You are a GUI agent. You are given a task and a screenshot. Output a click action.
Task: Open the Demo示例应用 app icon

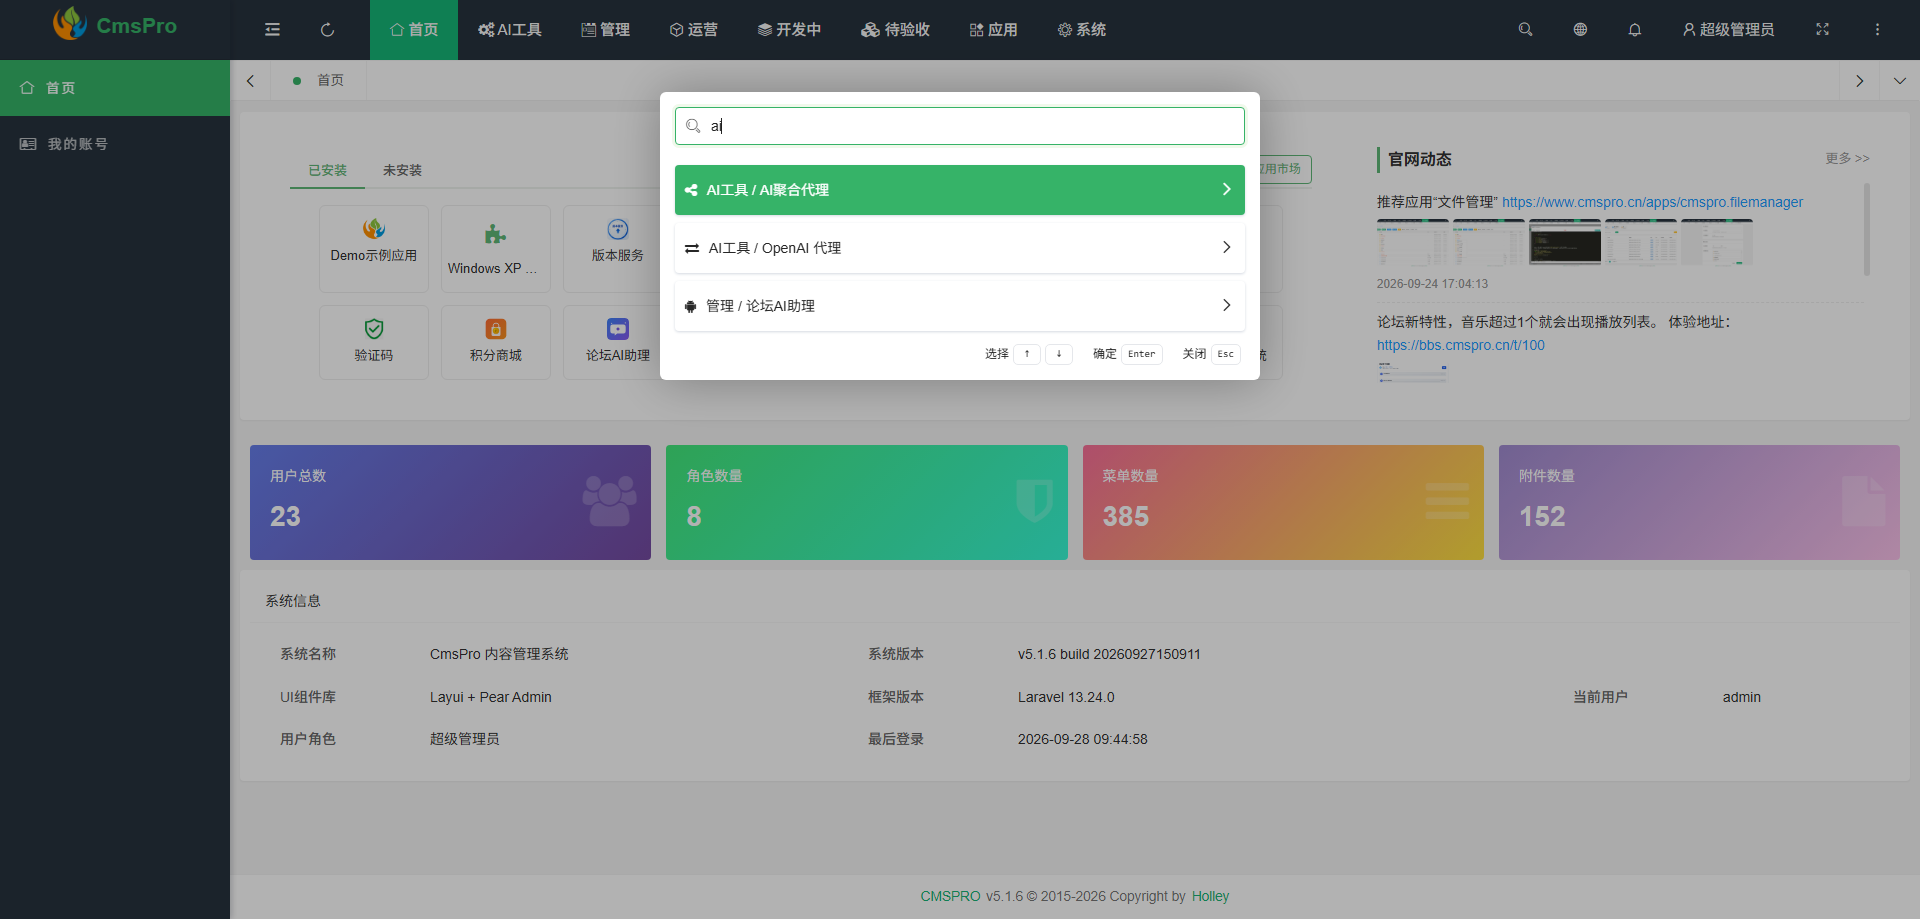tap(374, 228)
